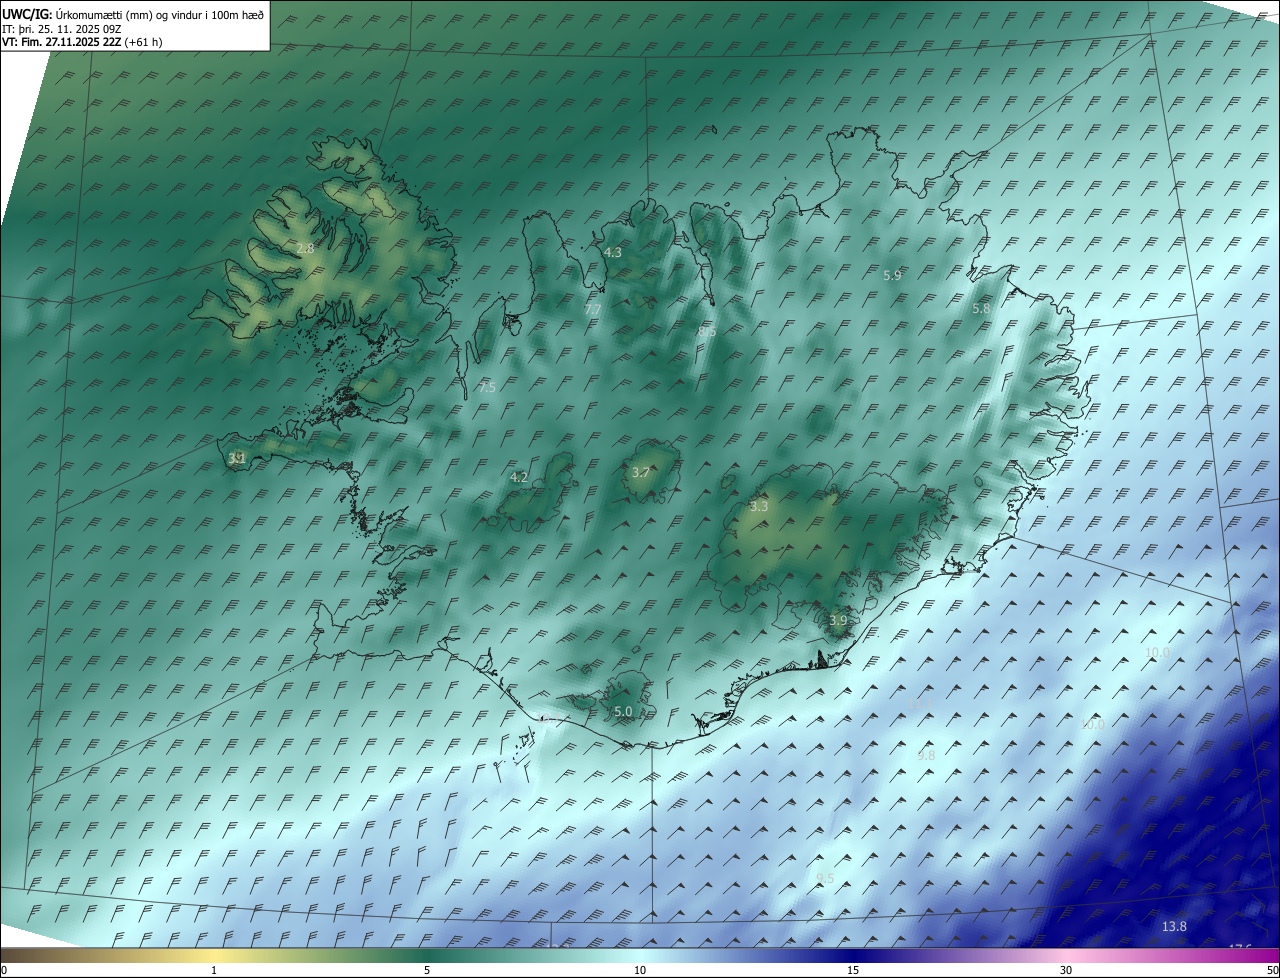Click the 5.0 value on the southern glacier
1280x978 pixels.
623,712
